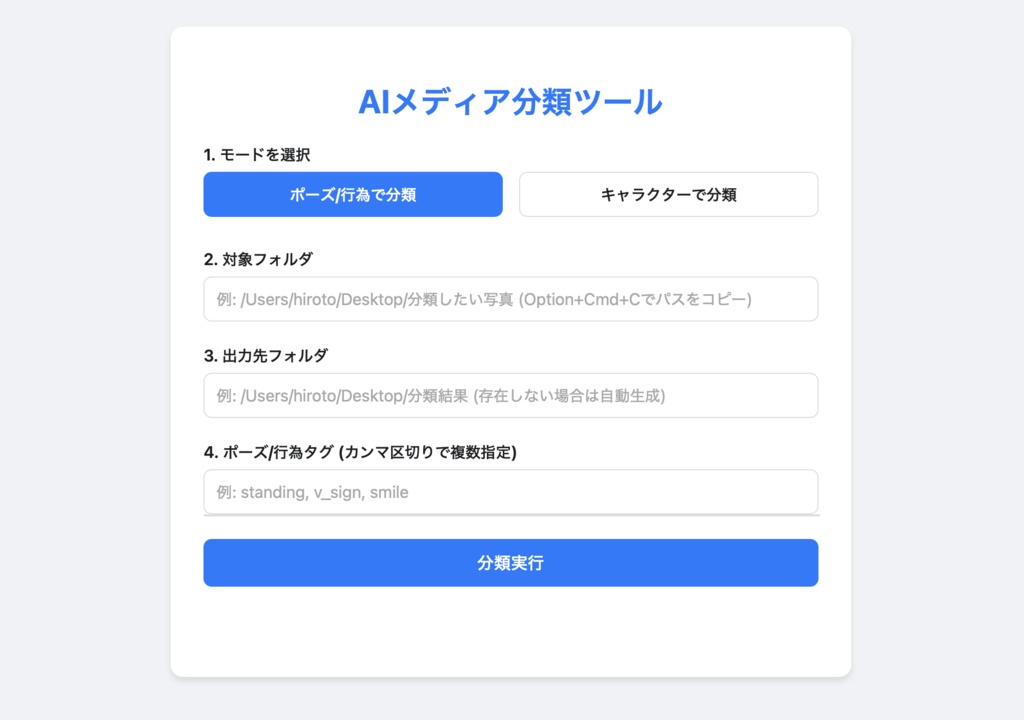Click the '1. モードを選択' label
This screenshot has width=1024, height=720.
click(257, 154)
